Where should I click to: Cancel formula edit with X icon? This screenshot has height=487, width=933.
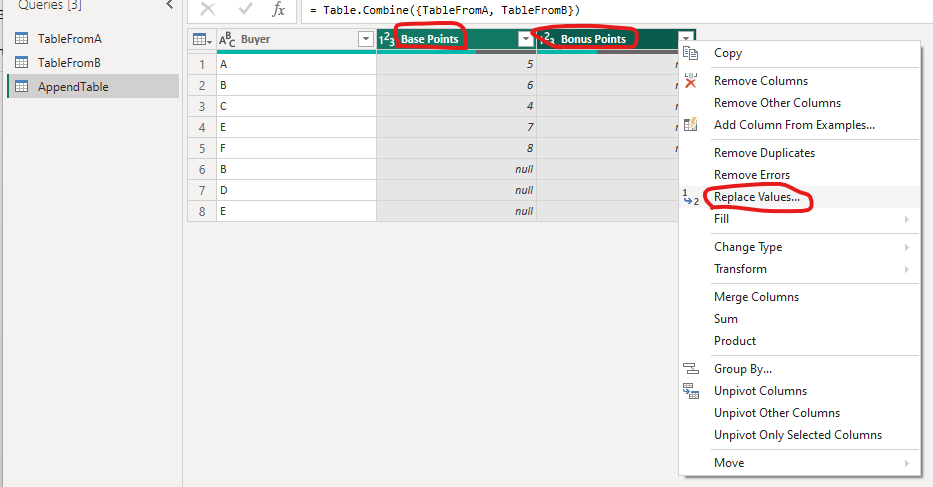208,9
